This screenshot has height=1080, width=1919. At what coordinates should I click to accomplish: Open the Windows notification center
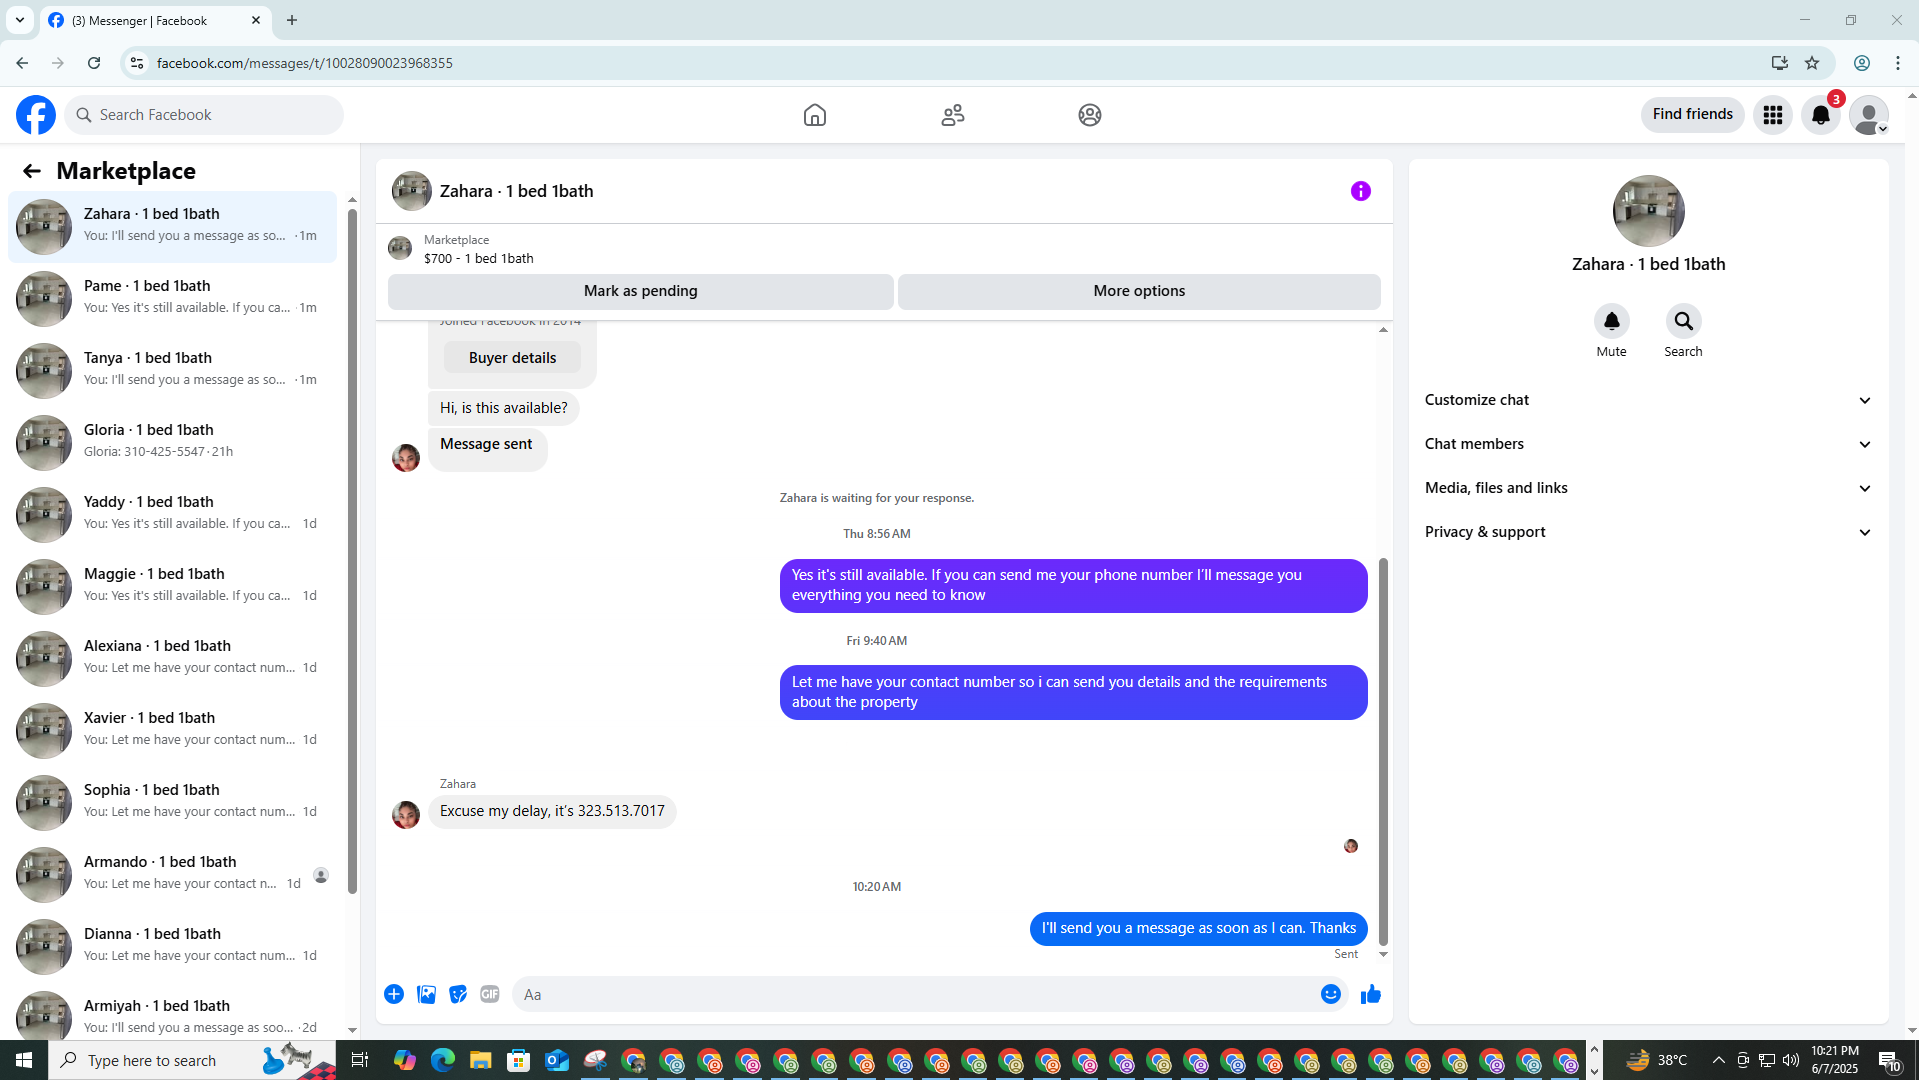1889,1060
